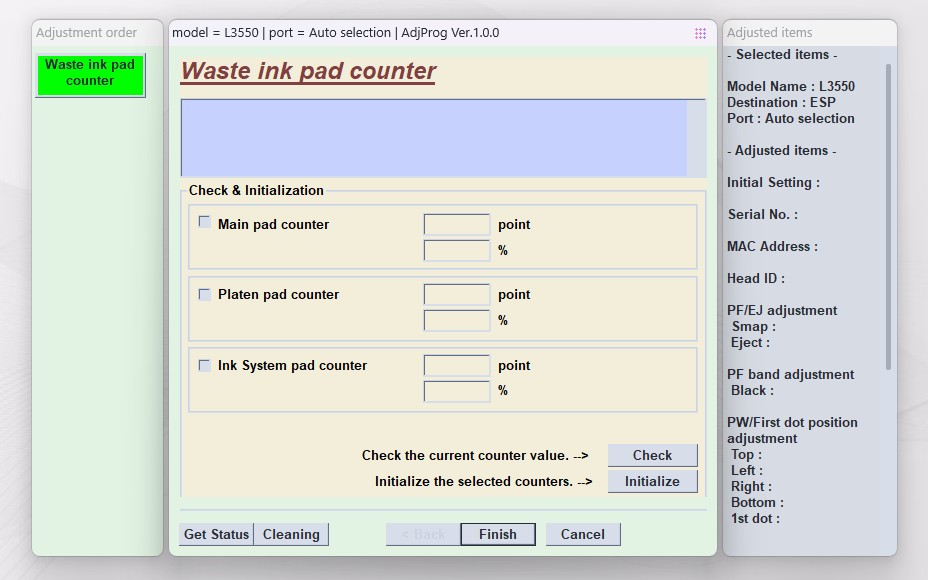
Task: Click the Ink System pad percent field
Action: [x=456, y=390]
